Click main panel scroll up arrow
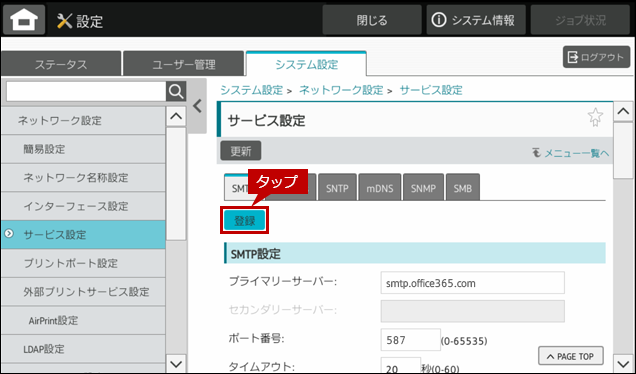 623,112
